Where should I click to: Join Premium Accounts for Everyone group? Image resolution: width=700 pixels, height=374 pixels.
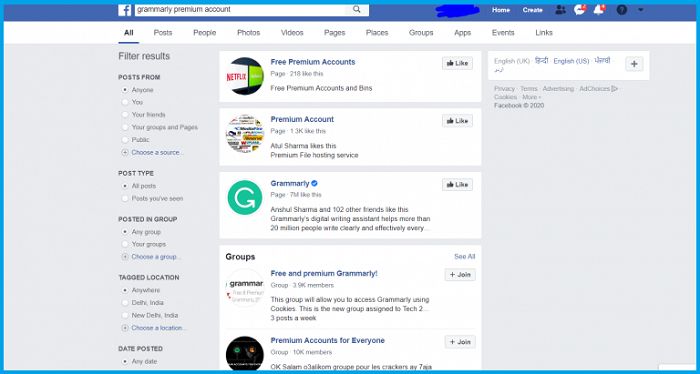(460, 342)
